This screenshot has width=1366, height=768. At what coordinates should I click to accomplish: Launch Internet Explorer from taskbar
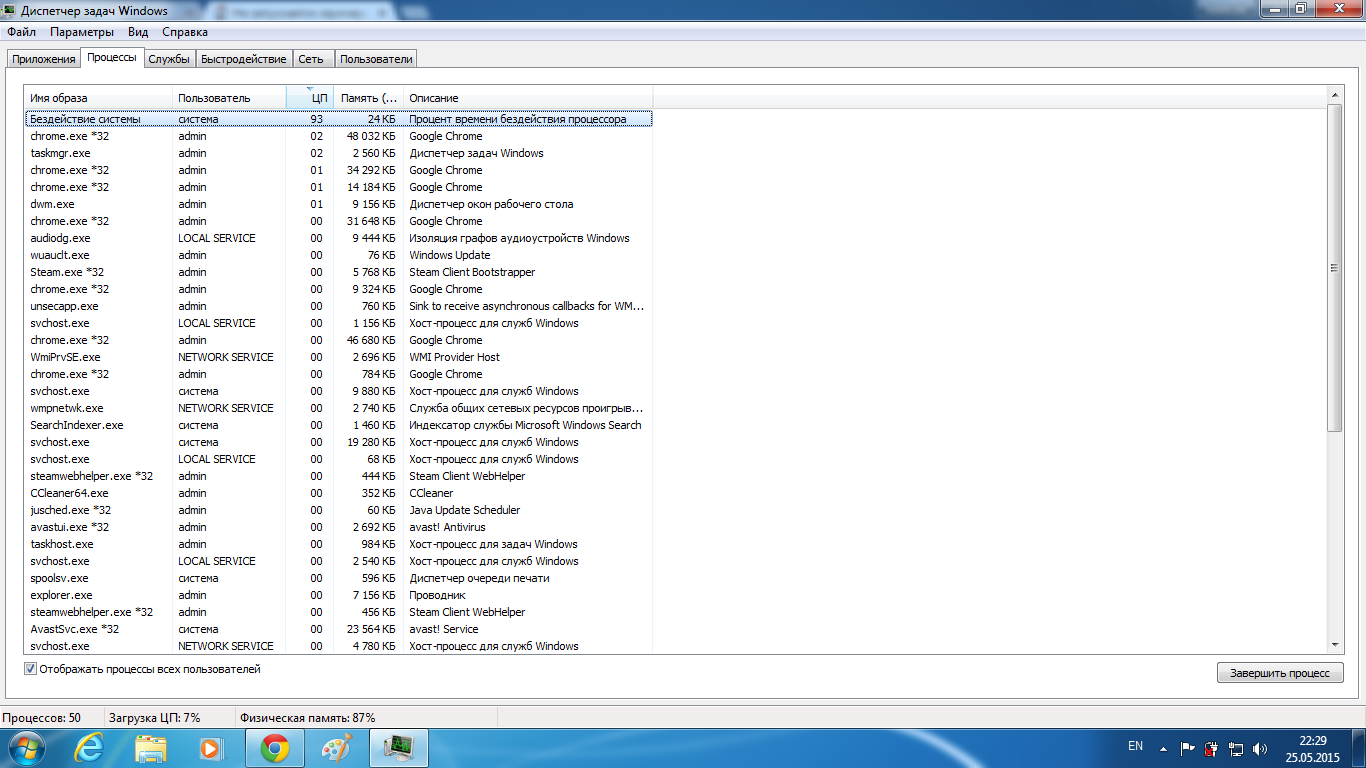[89, 748]
